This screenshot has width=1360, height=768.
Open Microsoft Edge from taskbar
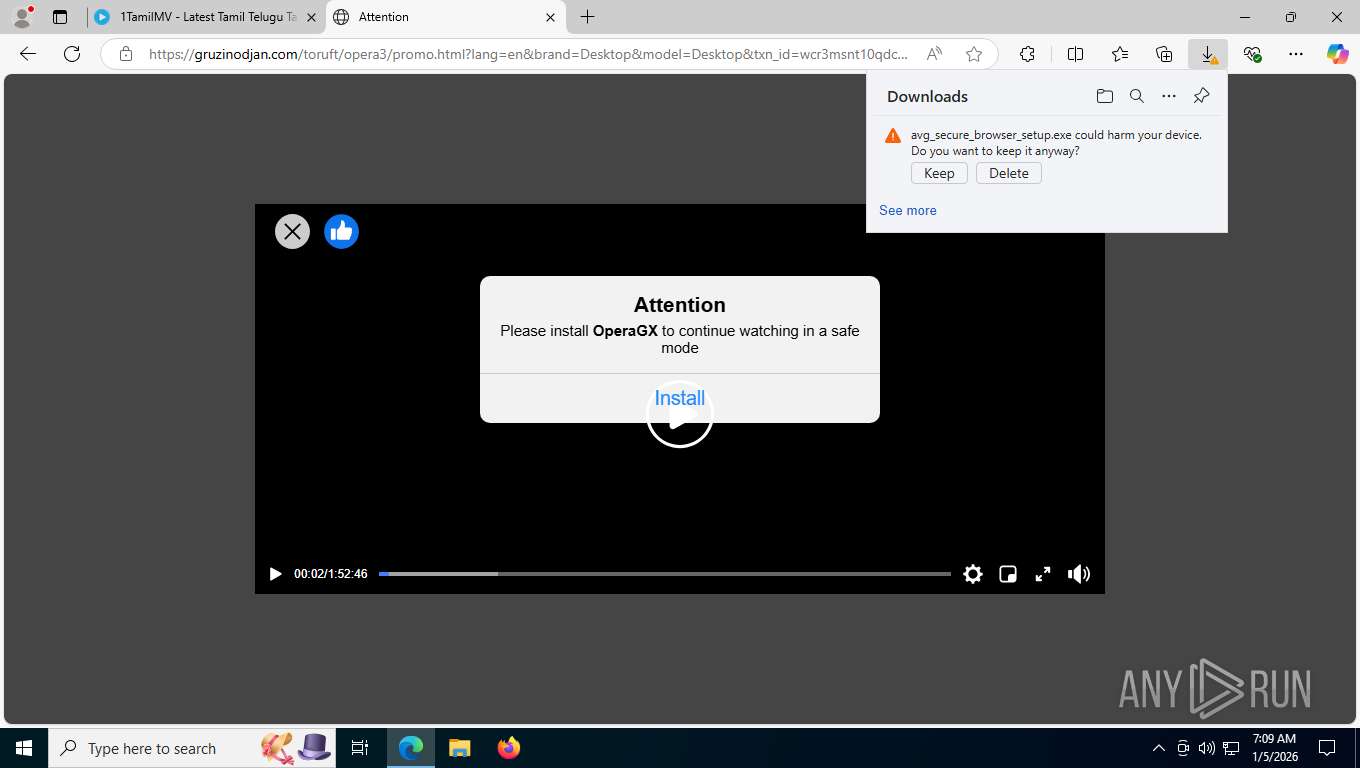coord(410,748)
